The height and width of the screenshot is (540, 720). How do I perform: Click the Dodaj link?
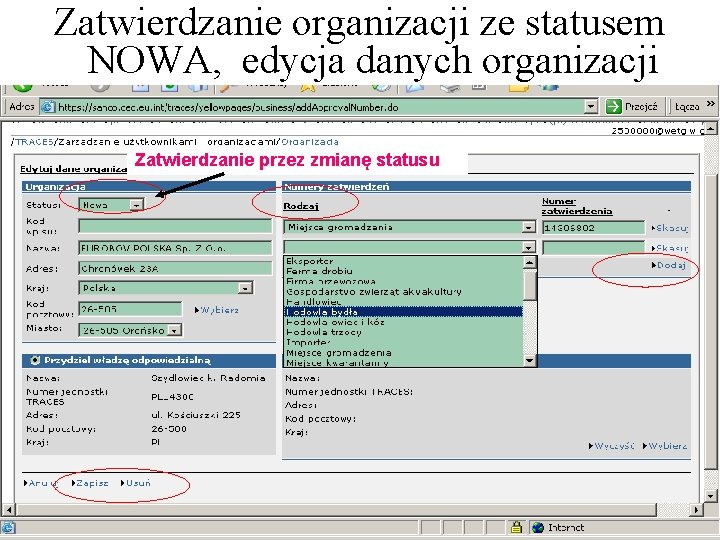671,265
